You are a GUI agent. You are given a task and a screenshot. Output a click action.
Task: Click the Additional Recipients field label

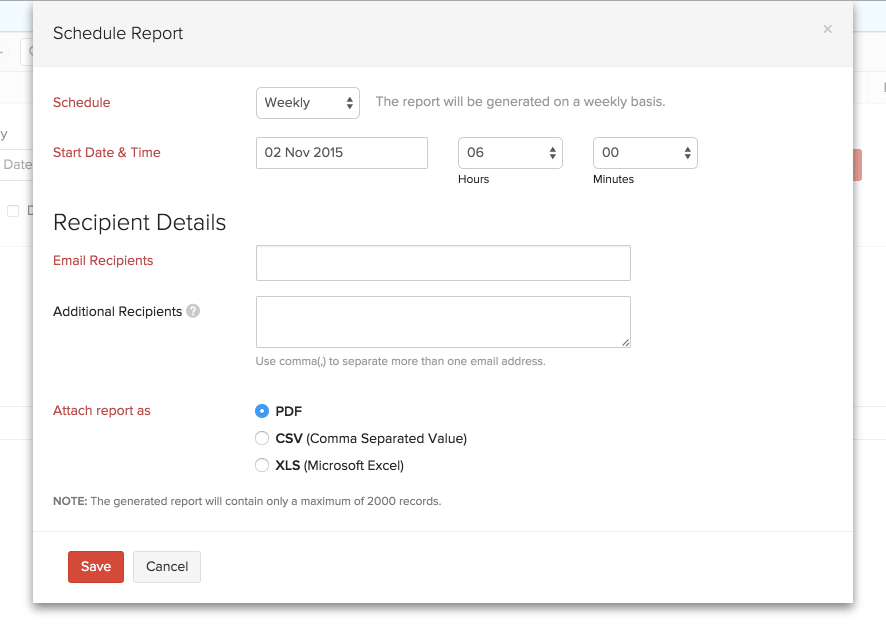point(117,311)
